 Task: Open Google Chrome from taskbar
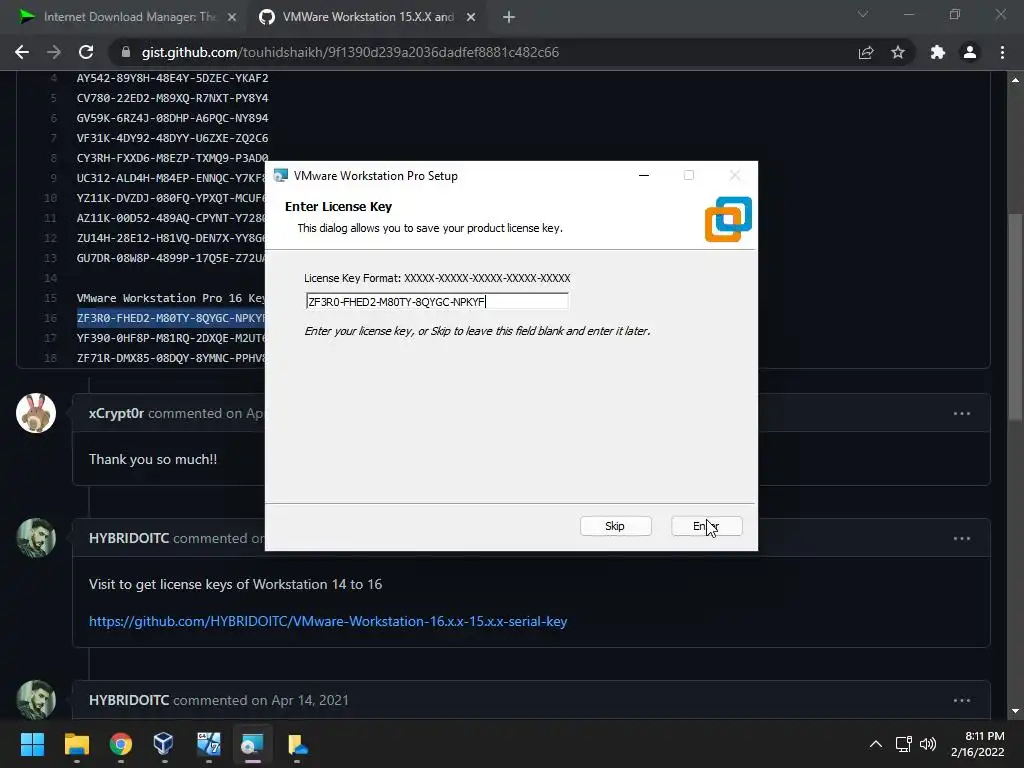click(x=121, y=744)
